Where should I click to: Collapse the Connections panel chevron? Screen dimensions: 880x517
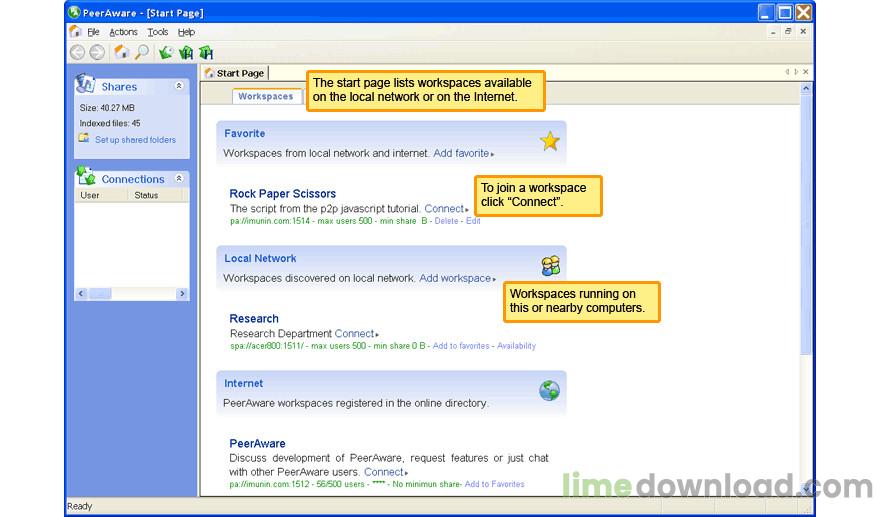click(x=179, y=178)
